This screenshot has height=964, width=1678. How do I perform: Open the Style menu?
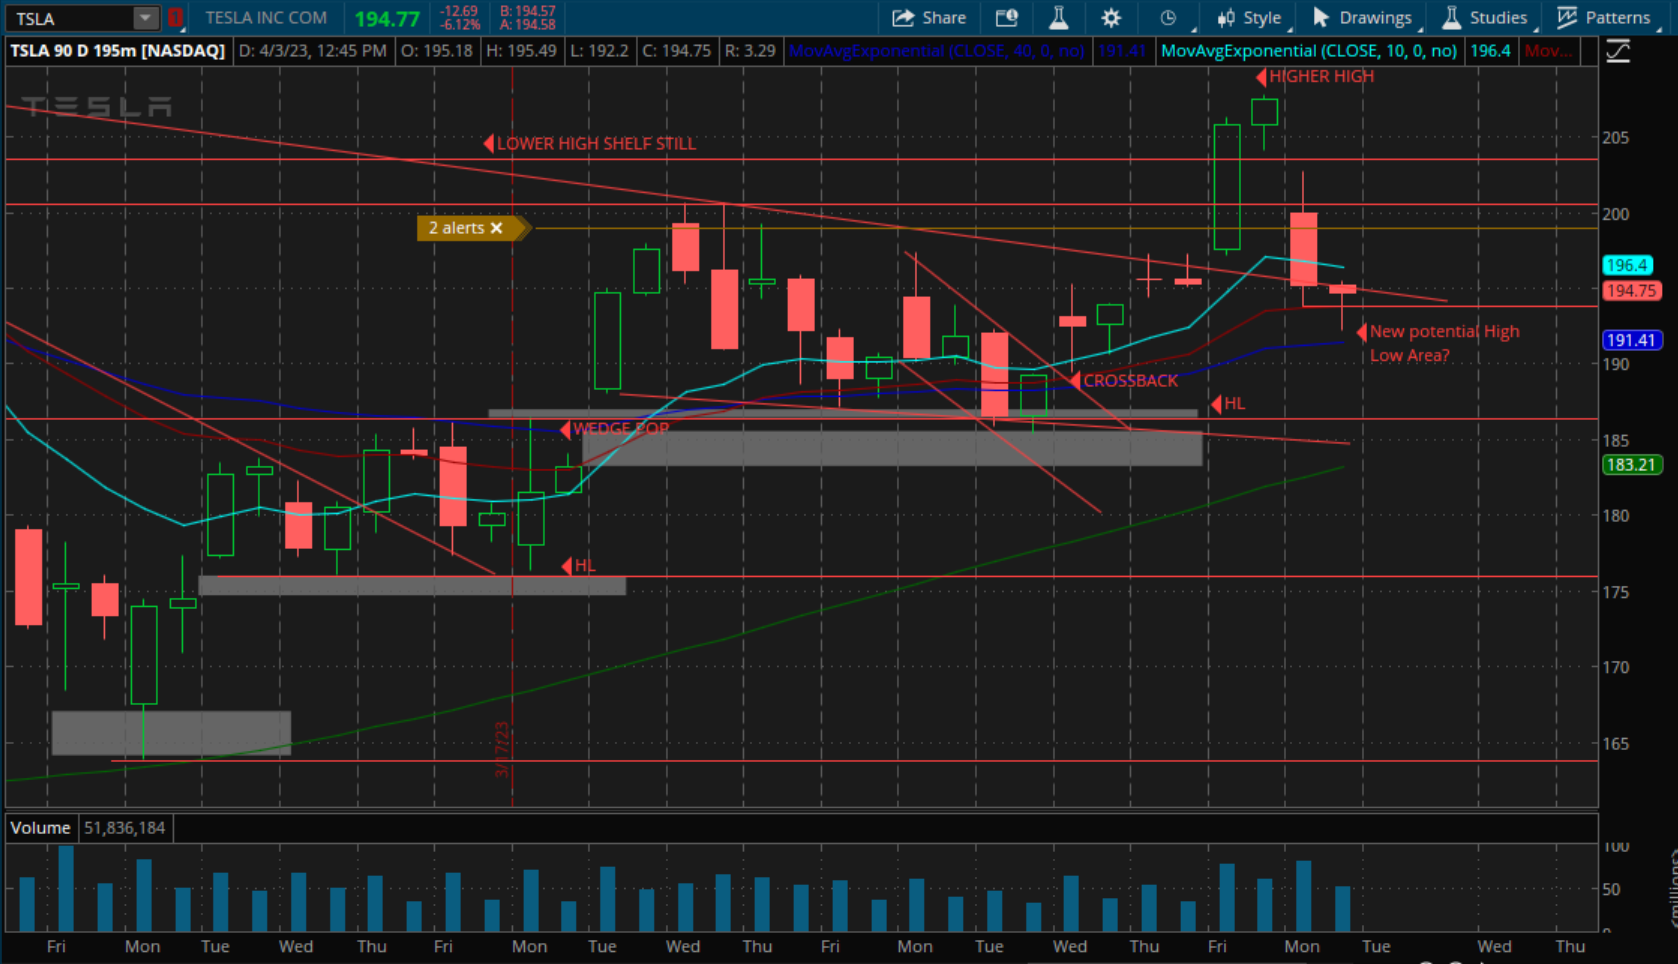click(x=1249, y=18)
